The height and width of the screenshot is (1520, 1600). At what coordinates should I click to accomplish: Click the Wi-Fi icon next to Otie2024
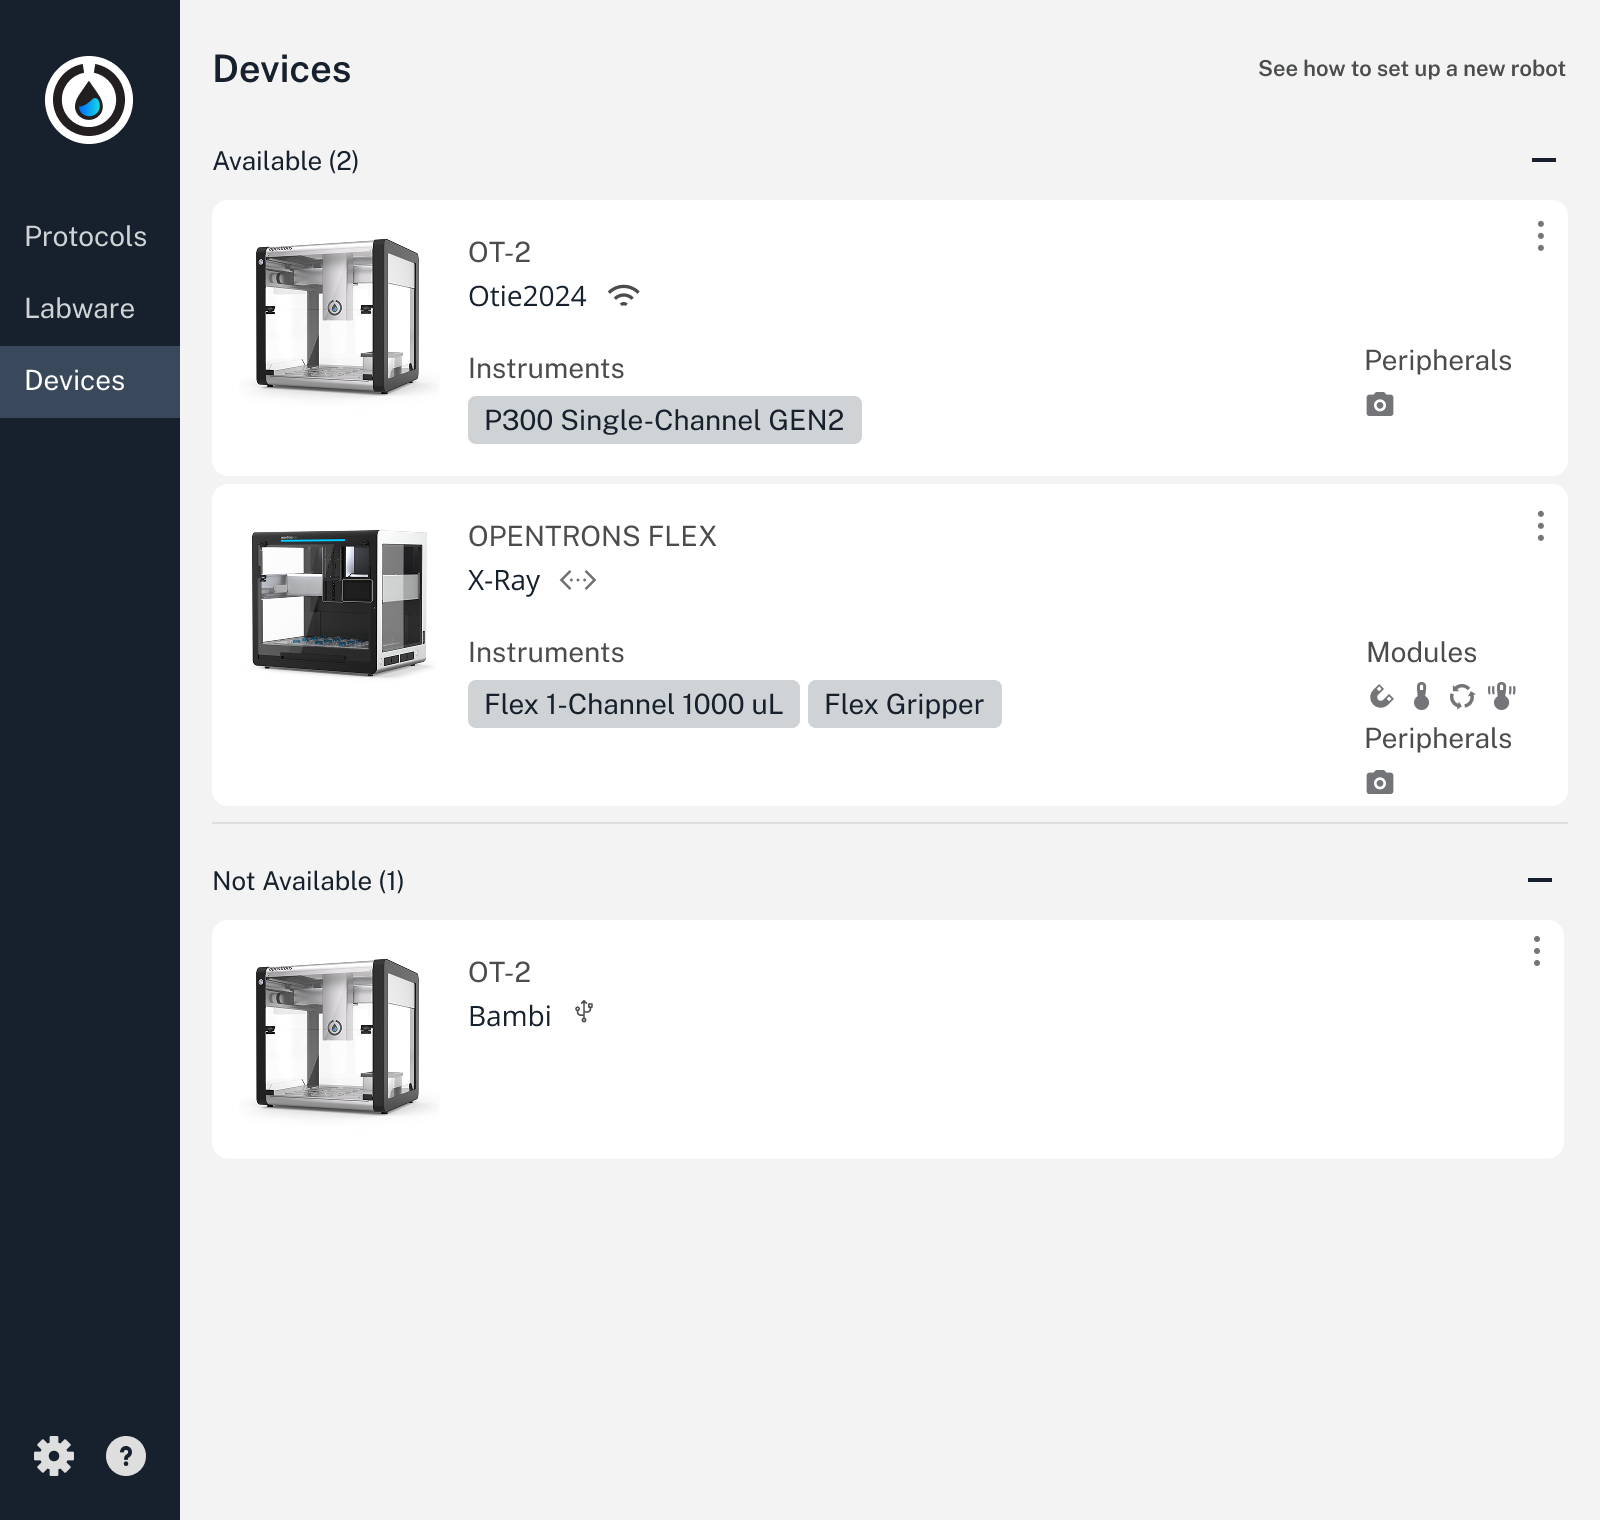pyautogui.click(x=624, y=295)
